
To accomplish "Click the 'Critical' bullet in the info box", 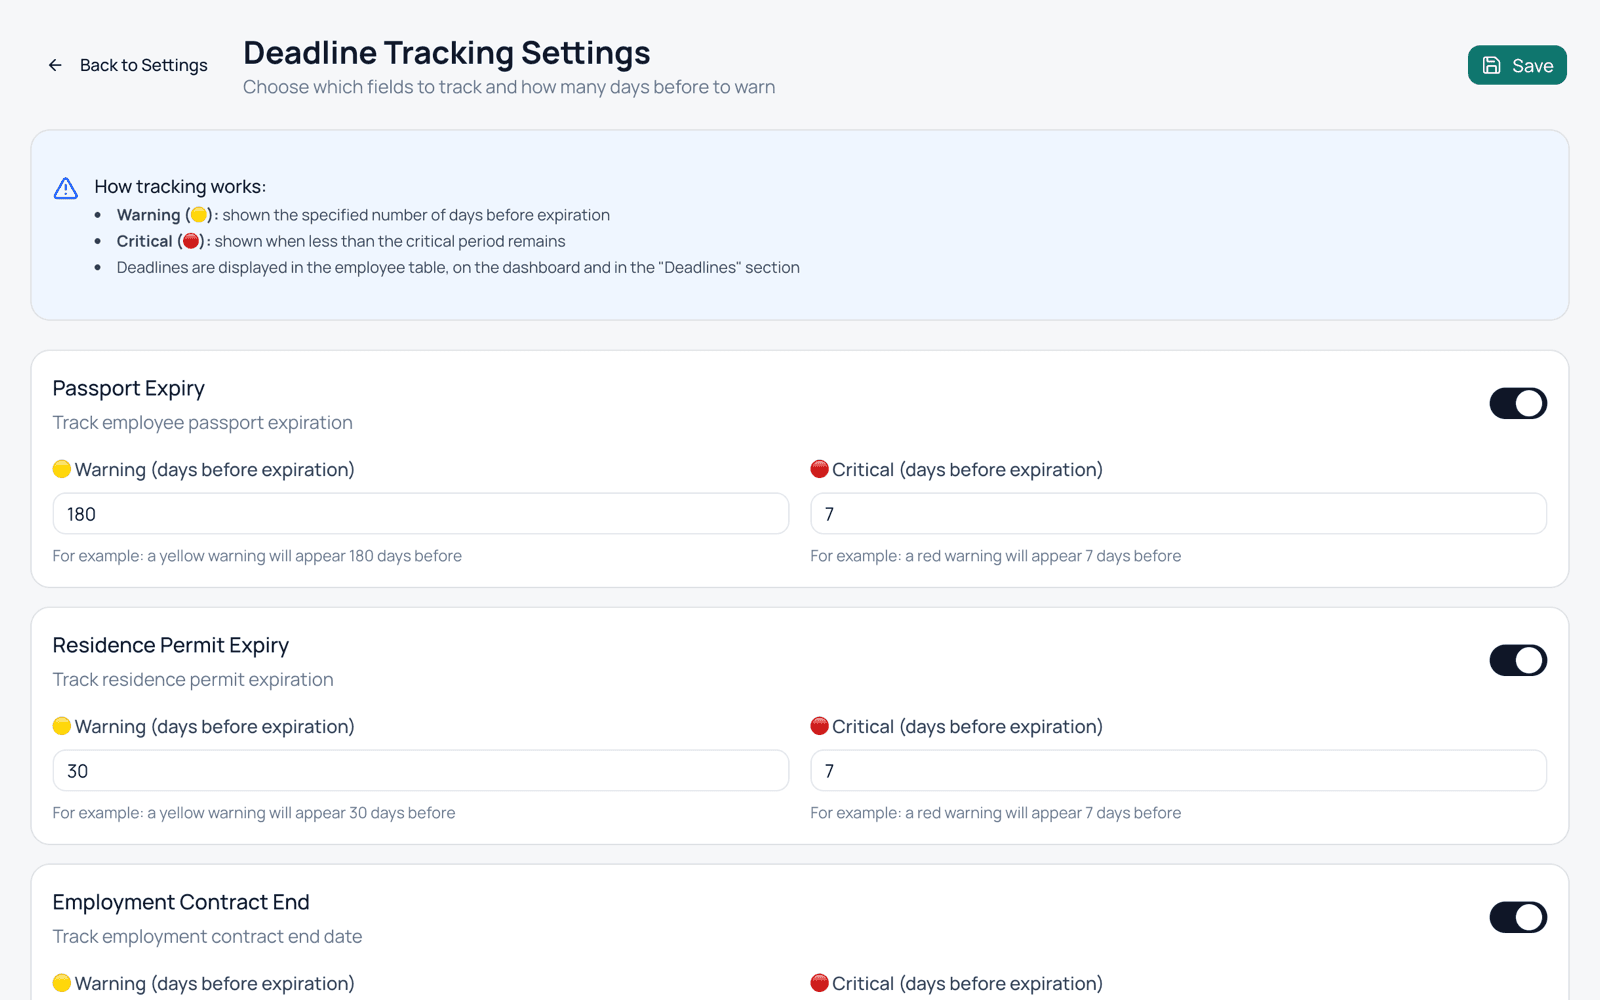I will click(x=341, y=241).
